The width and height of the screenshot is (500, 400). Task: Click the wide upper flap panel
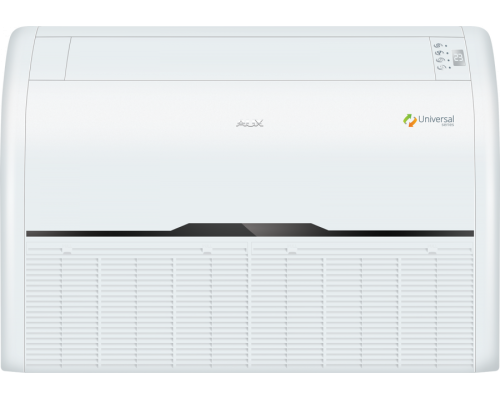pyautogui.click(x=250, y=58)
